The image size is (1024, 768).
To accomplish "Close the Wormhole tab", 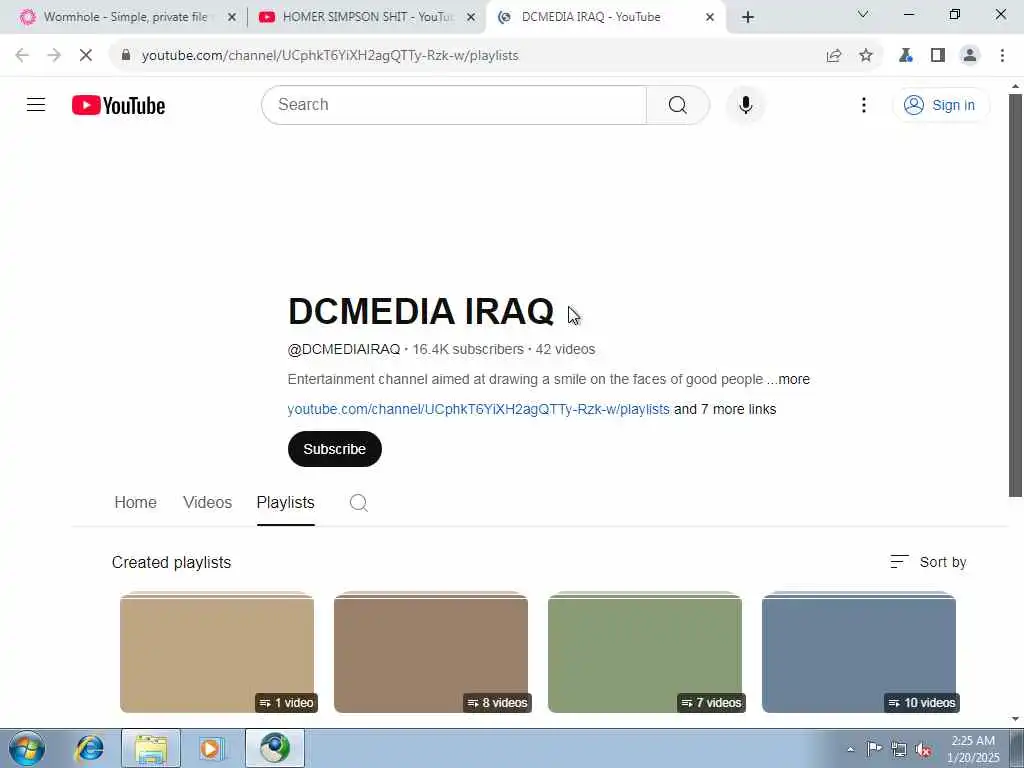I will [x=231, y=17].
